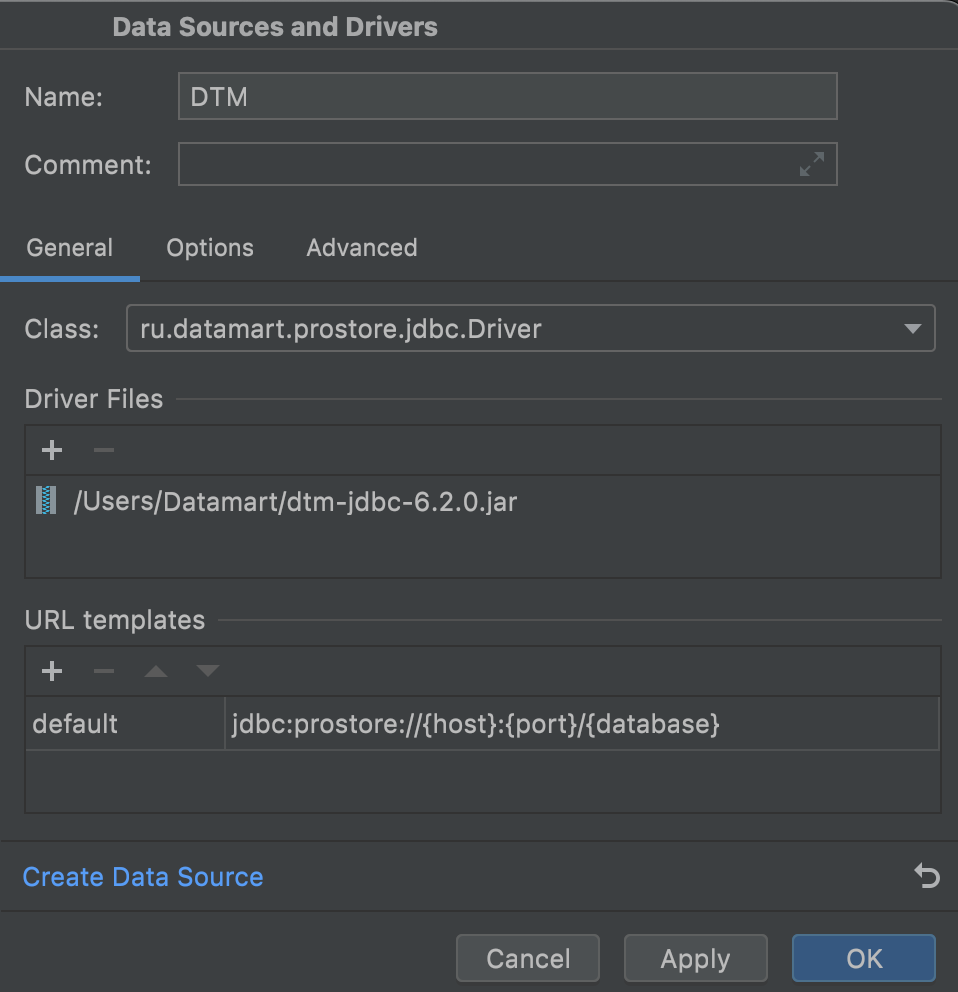Focus the Name field containing DTM
This screenshot has width=958, height=992.
[507, 97]
